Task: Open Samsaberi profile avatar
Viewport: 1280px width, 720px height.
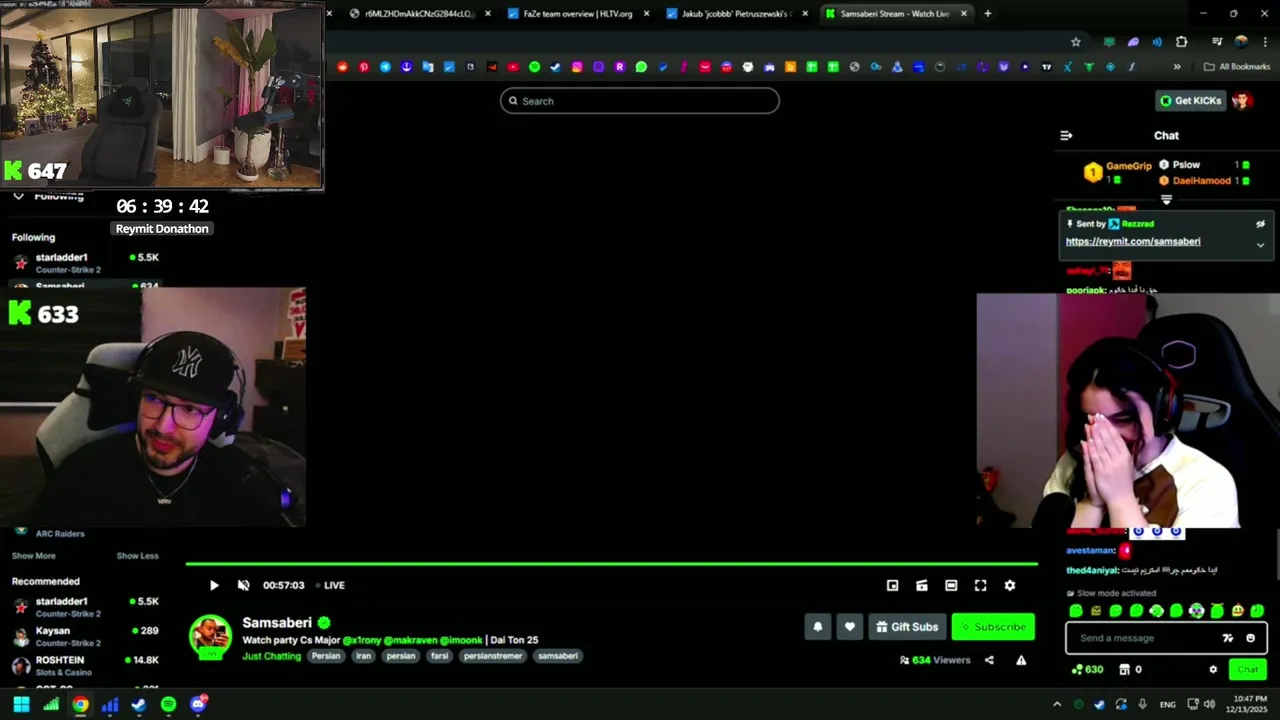Action: tap(210, 637)
